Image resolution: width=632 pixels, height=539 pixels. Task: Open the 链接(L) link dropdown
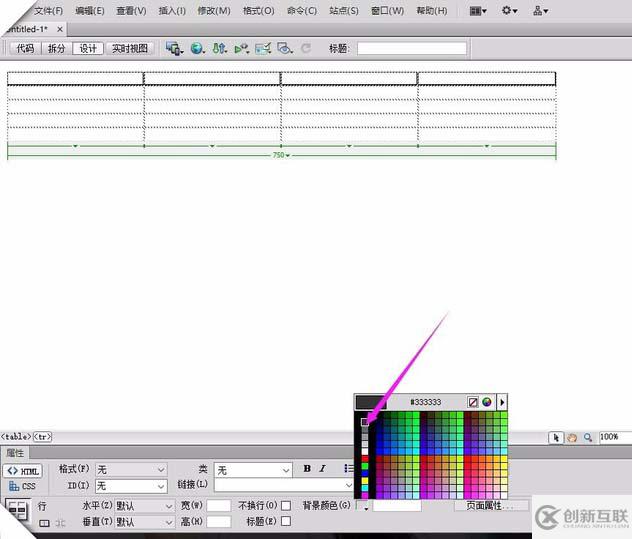click(x=284, y=485)
